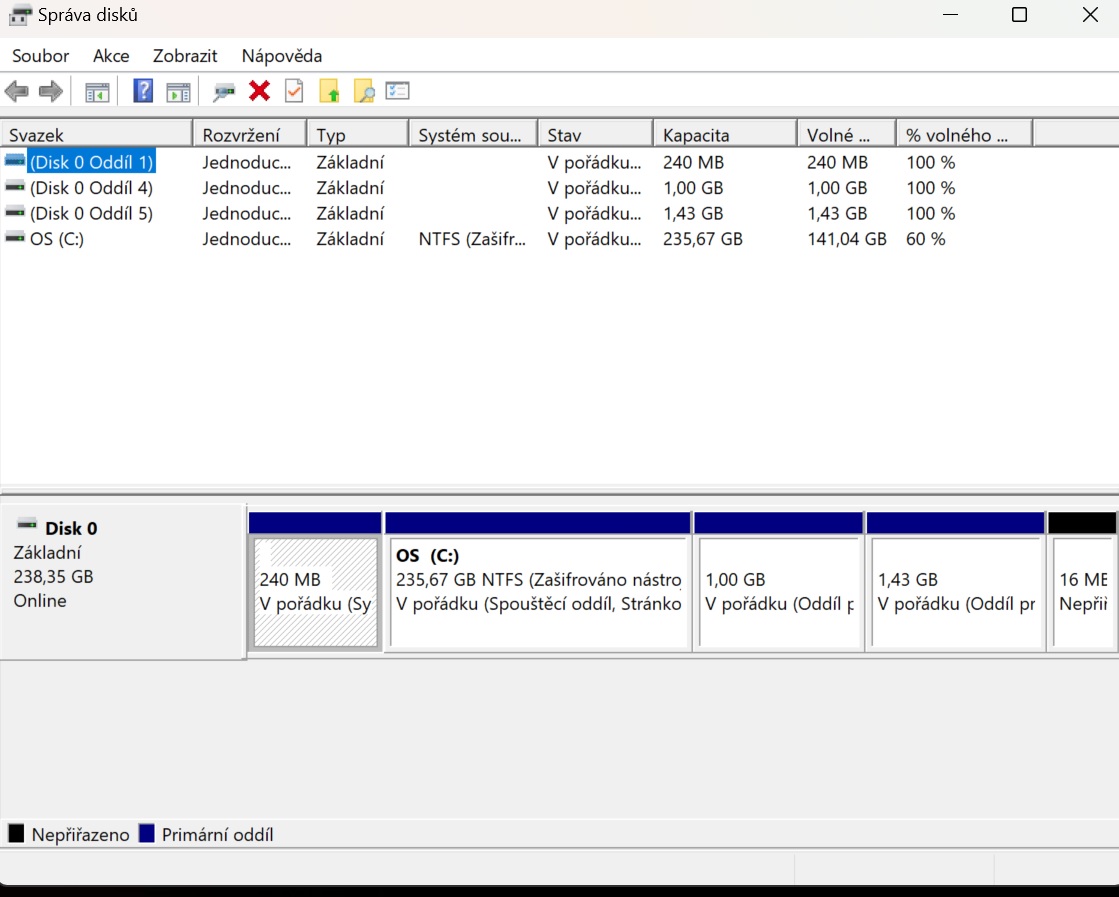
Task: Click the disk connect icon in toolbar
Action: point(224,92)
